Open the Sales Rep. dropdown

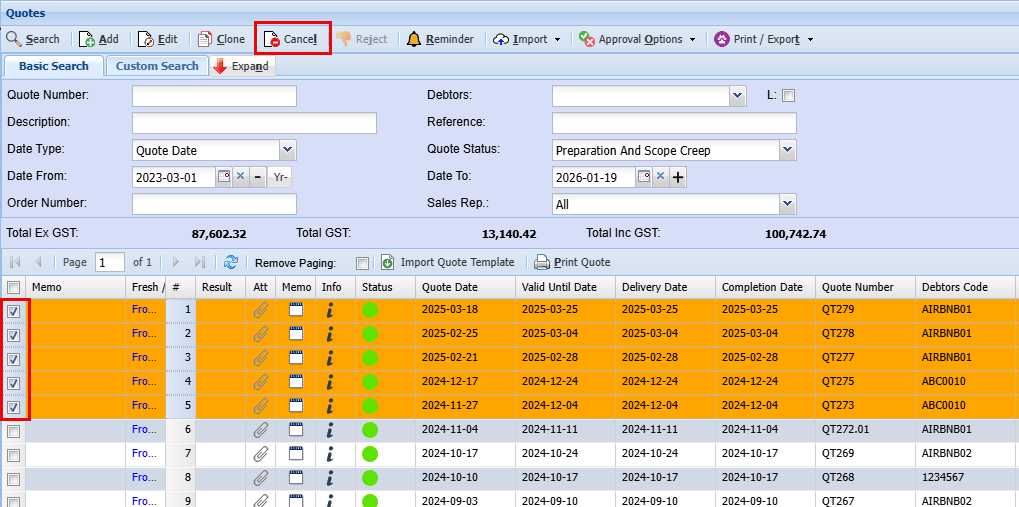[x=788, y=204]
